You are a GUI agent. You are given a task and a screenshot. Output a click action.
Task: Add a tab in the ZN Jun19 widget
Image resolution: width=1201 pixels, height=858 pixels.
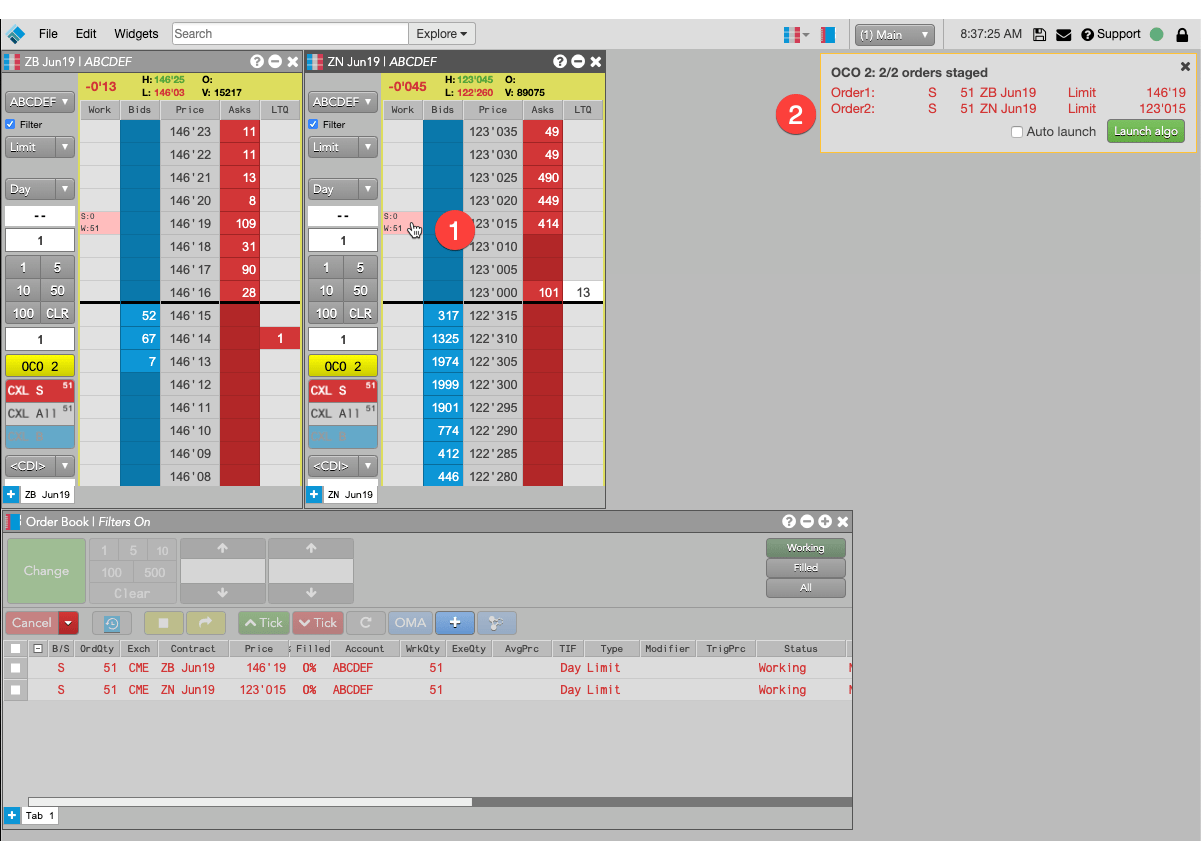(314, 494)
